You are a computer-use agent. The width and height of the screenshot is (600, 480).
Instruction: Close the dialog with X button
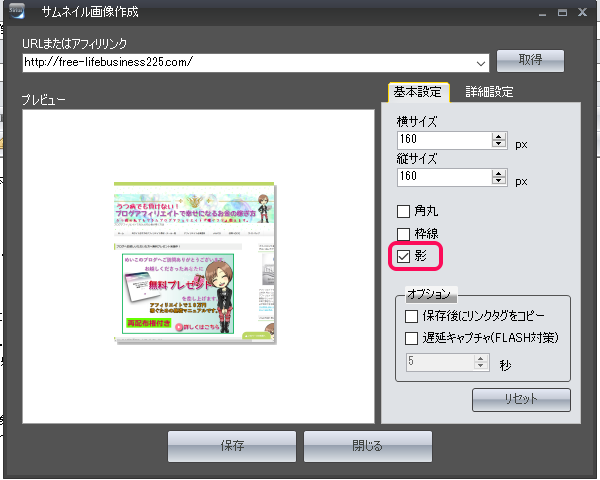click(x=585, y=13)
